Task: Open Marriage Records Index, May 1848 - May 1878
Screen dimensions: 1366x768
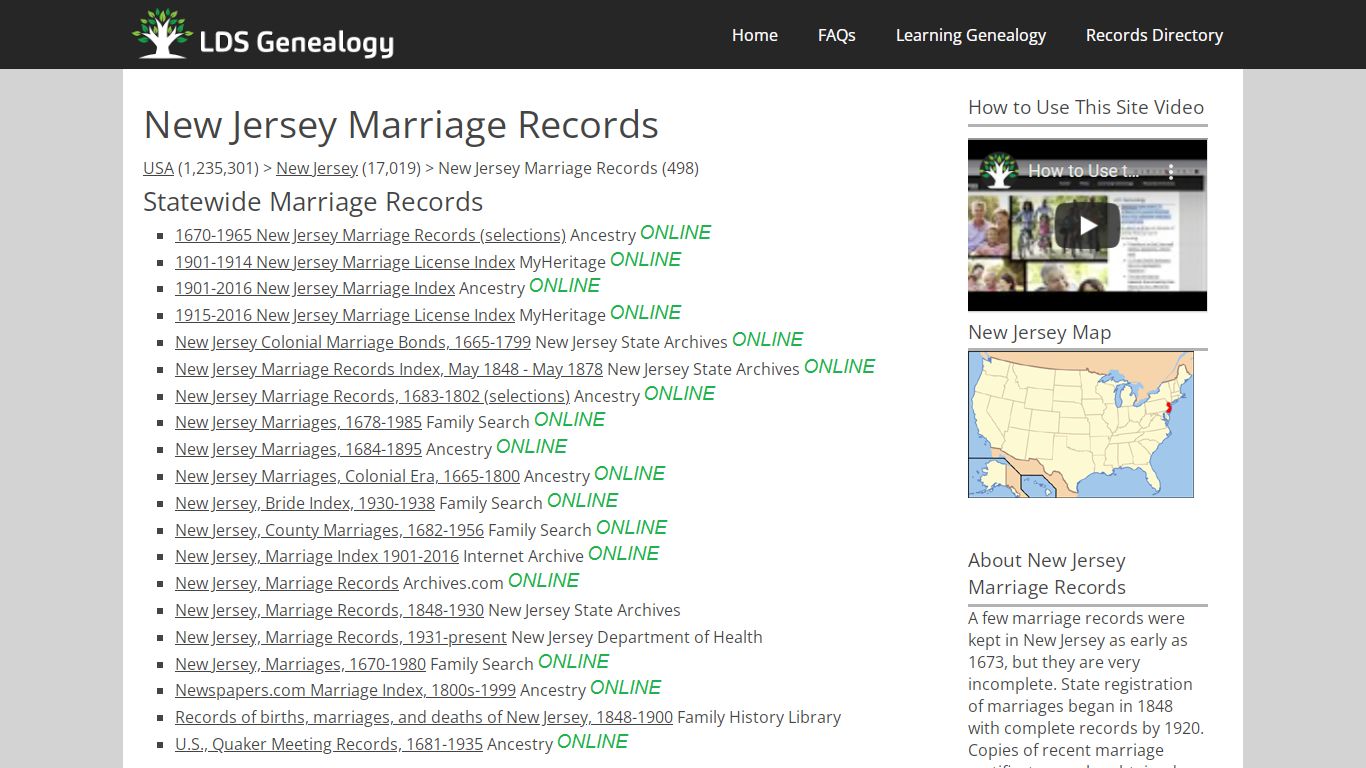Action: pyautogui.click(x=389, y=369)
